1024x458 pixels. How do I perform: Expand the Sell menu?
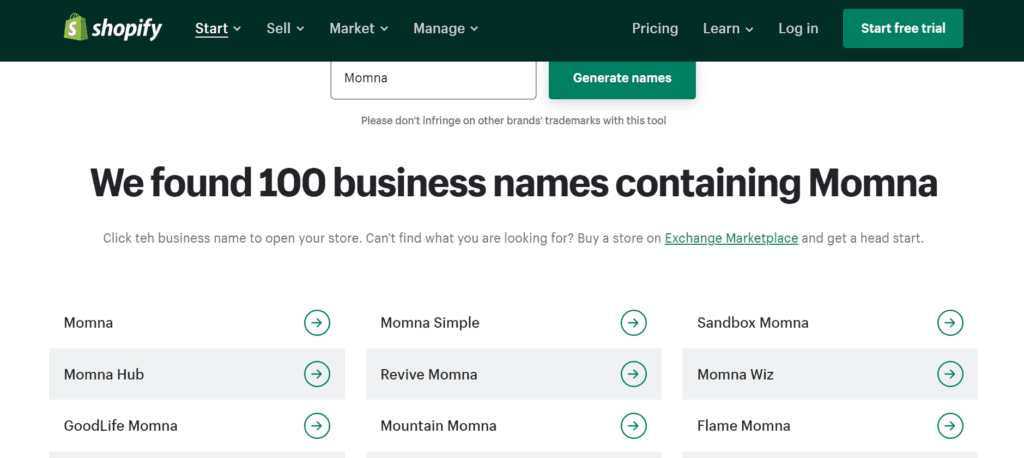285,29
